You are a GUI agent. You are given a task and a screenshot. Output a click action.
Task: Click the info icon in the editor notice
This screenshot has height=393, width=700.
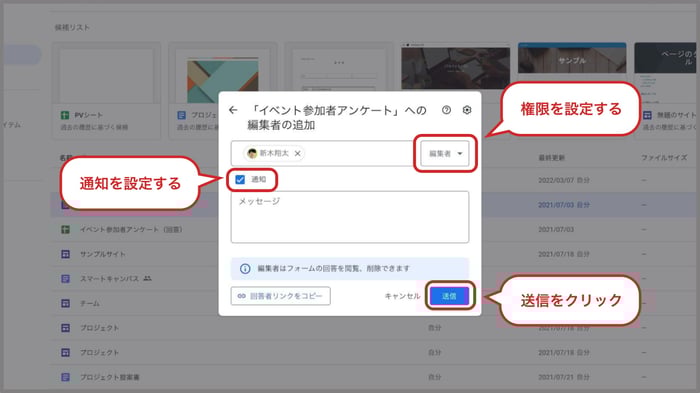pos(245,268)
